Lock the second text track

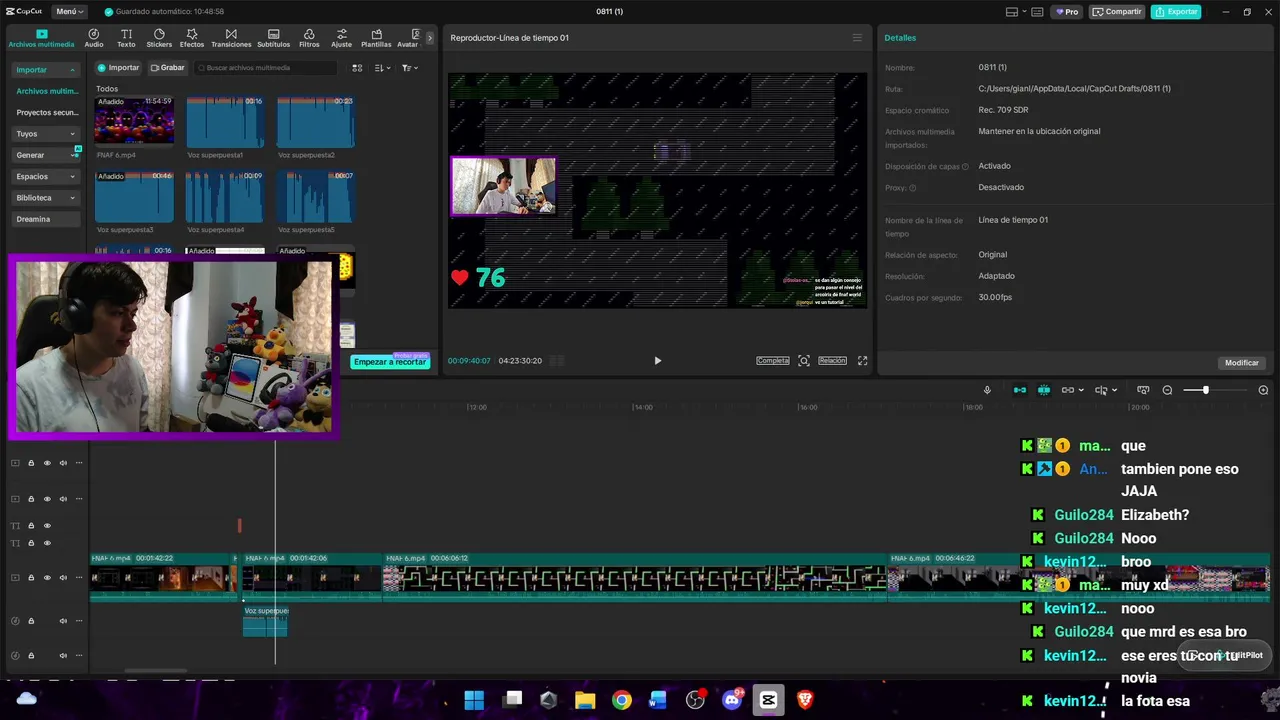click(31, 543)
